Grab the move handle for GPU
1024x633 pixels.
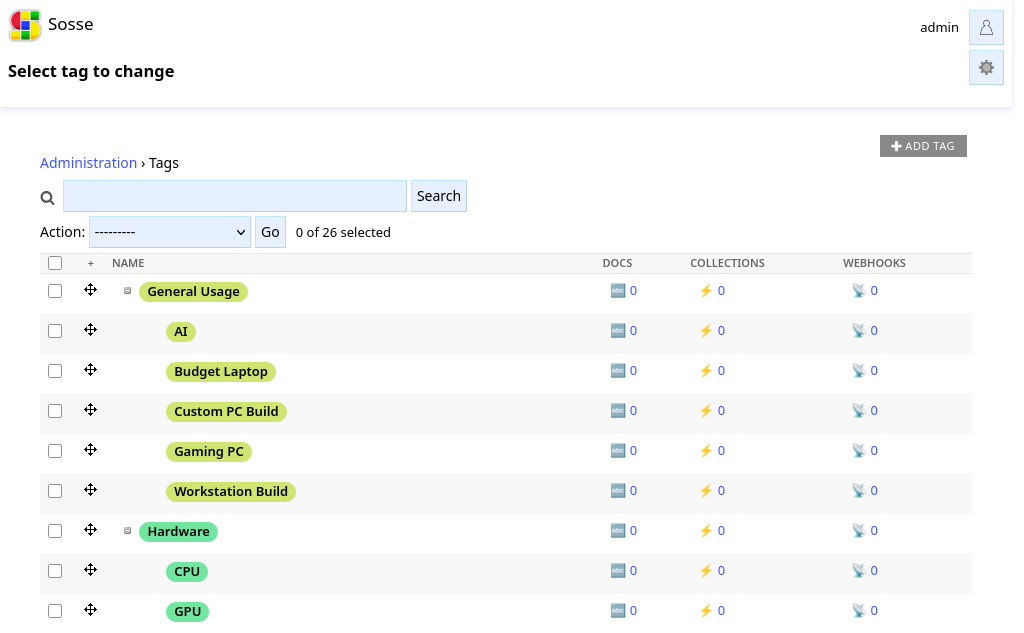tap(91, 609)
